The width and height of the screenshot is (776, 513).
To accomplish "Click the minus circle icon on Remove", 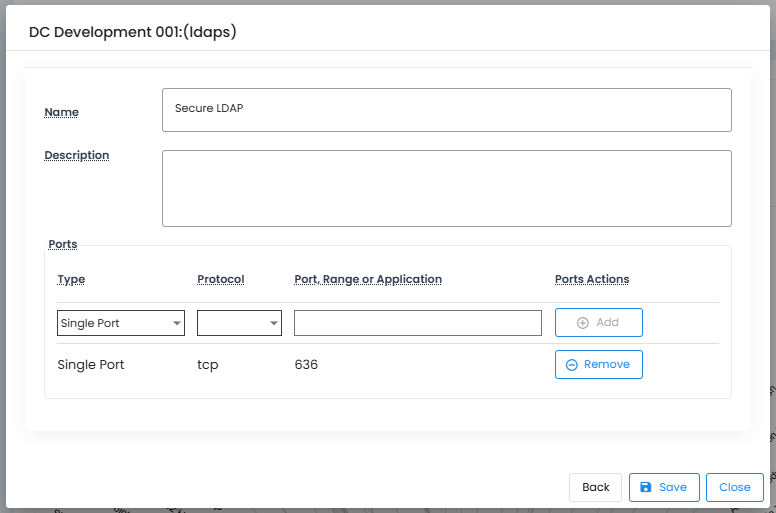I will (572, 365).
